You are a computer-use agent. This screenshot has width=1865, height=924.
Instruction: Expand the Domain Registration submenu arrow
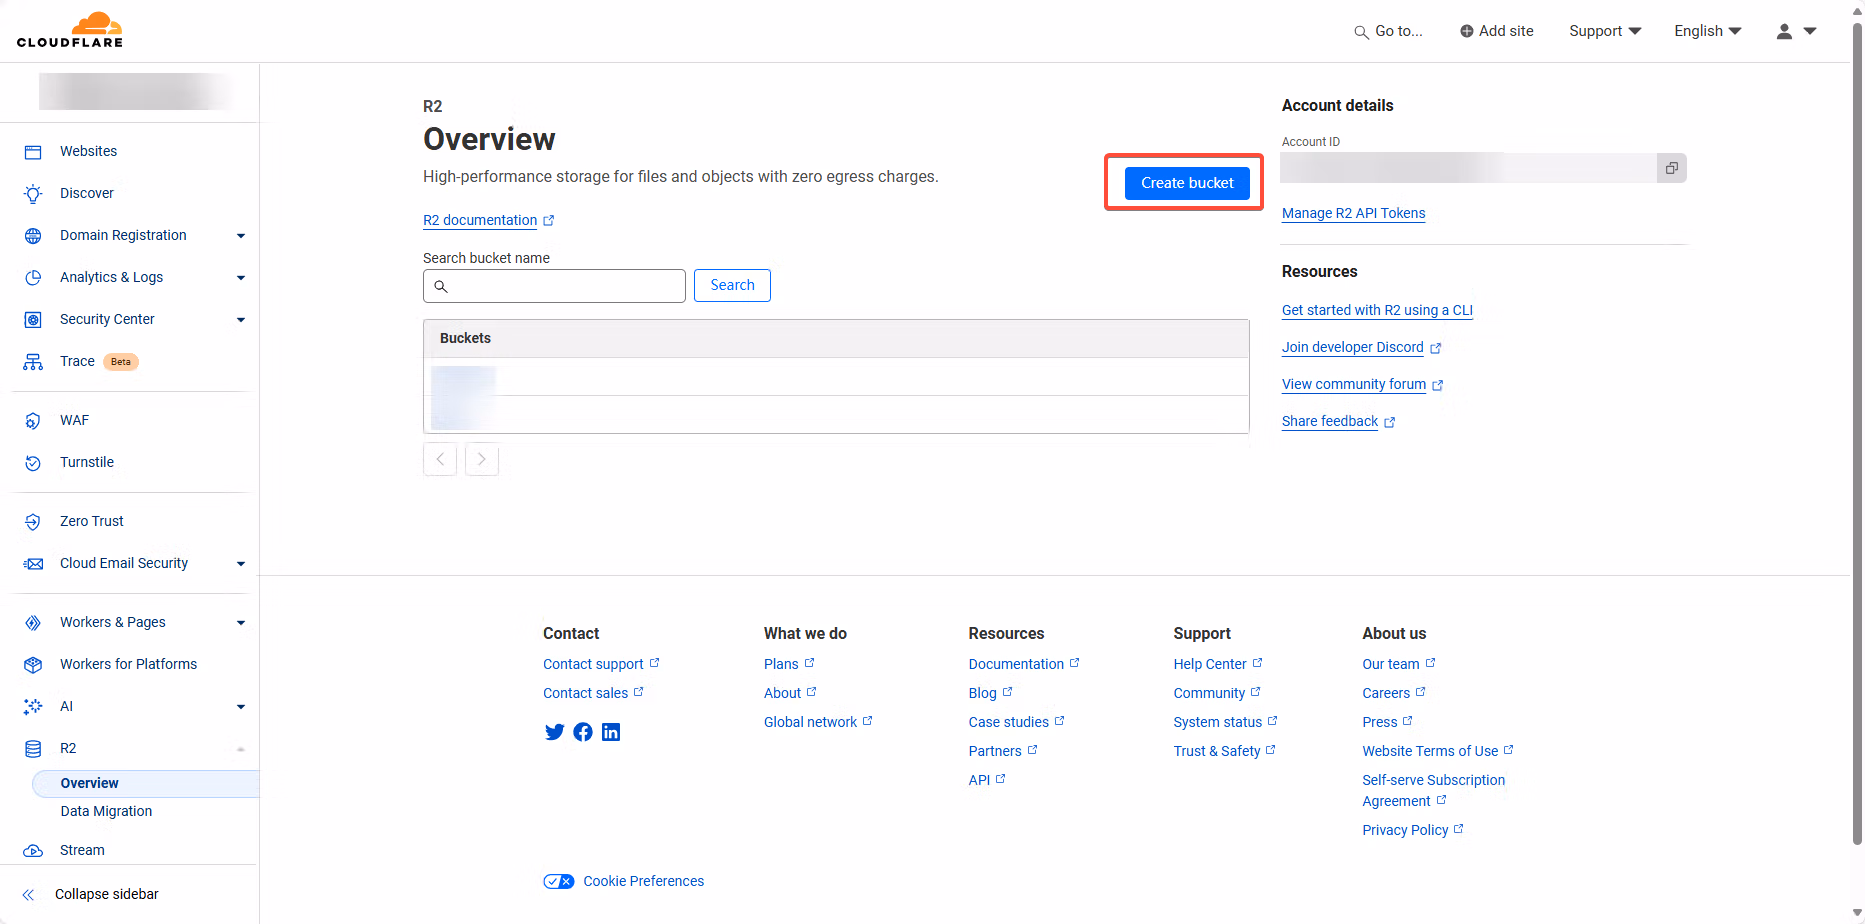(241, 236)
